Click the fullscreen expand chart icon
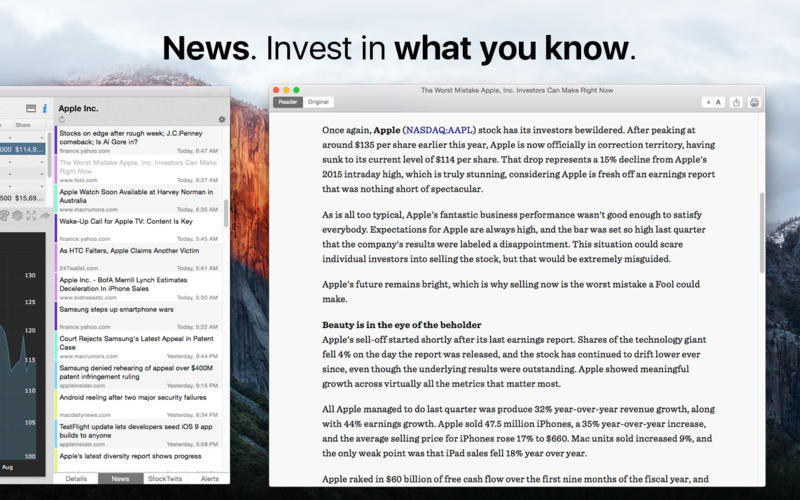 [31, 215]
